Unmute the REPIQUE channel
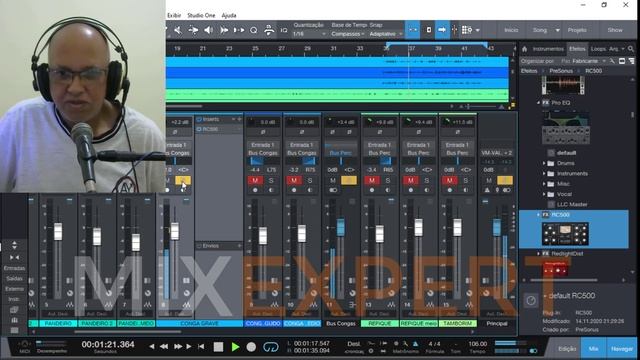The height and width of the screenshot is (360, 640). click(372, 180)
